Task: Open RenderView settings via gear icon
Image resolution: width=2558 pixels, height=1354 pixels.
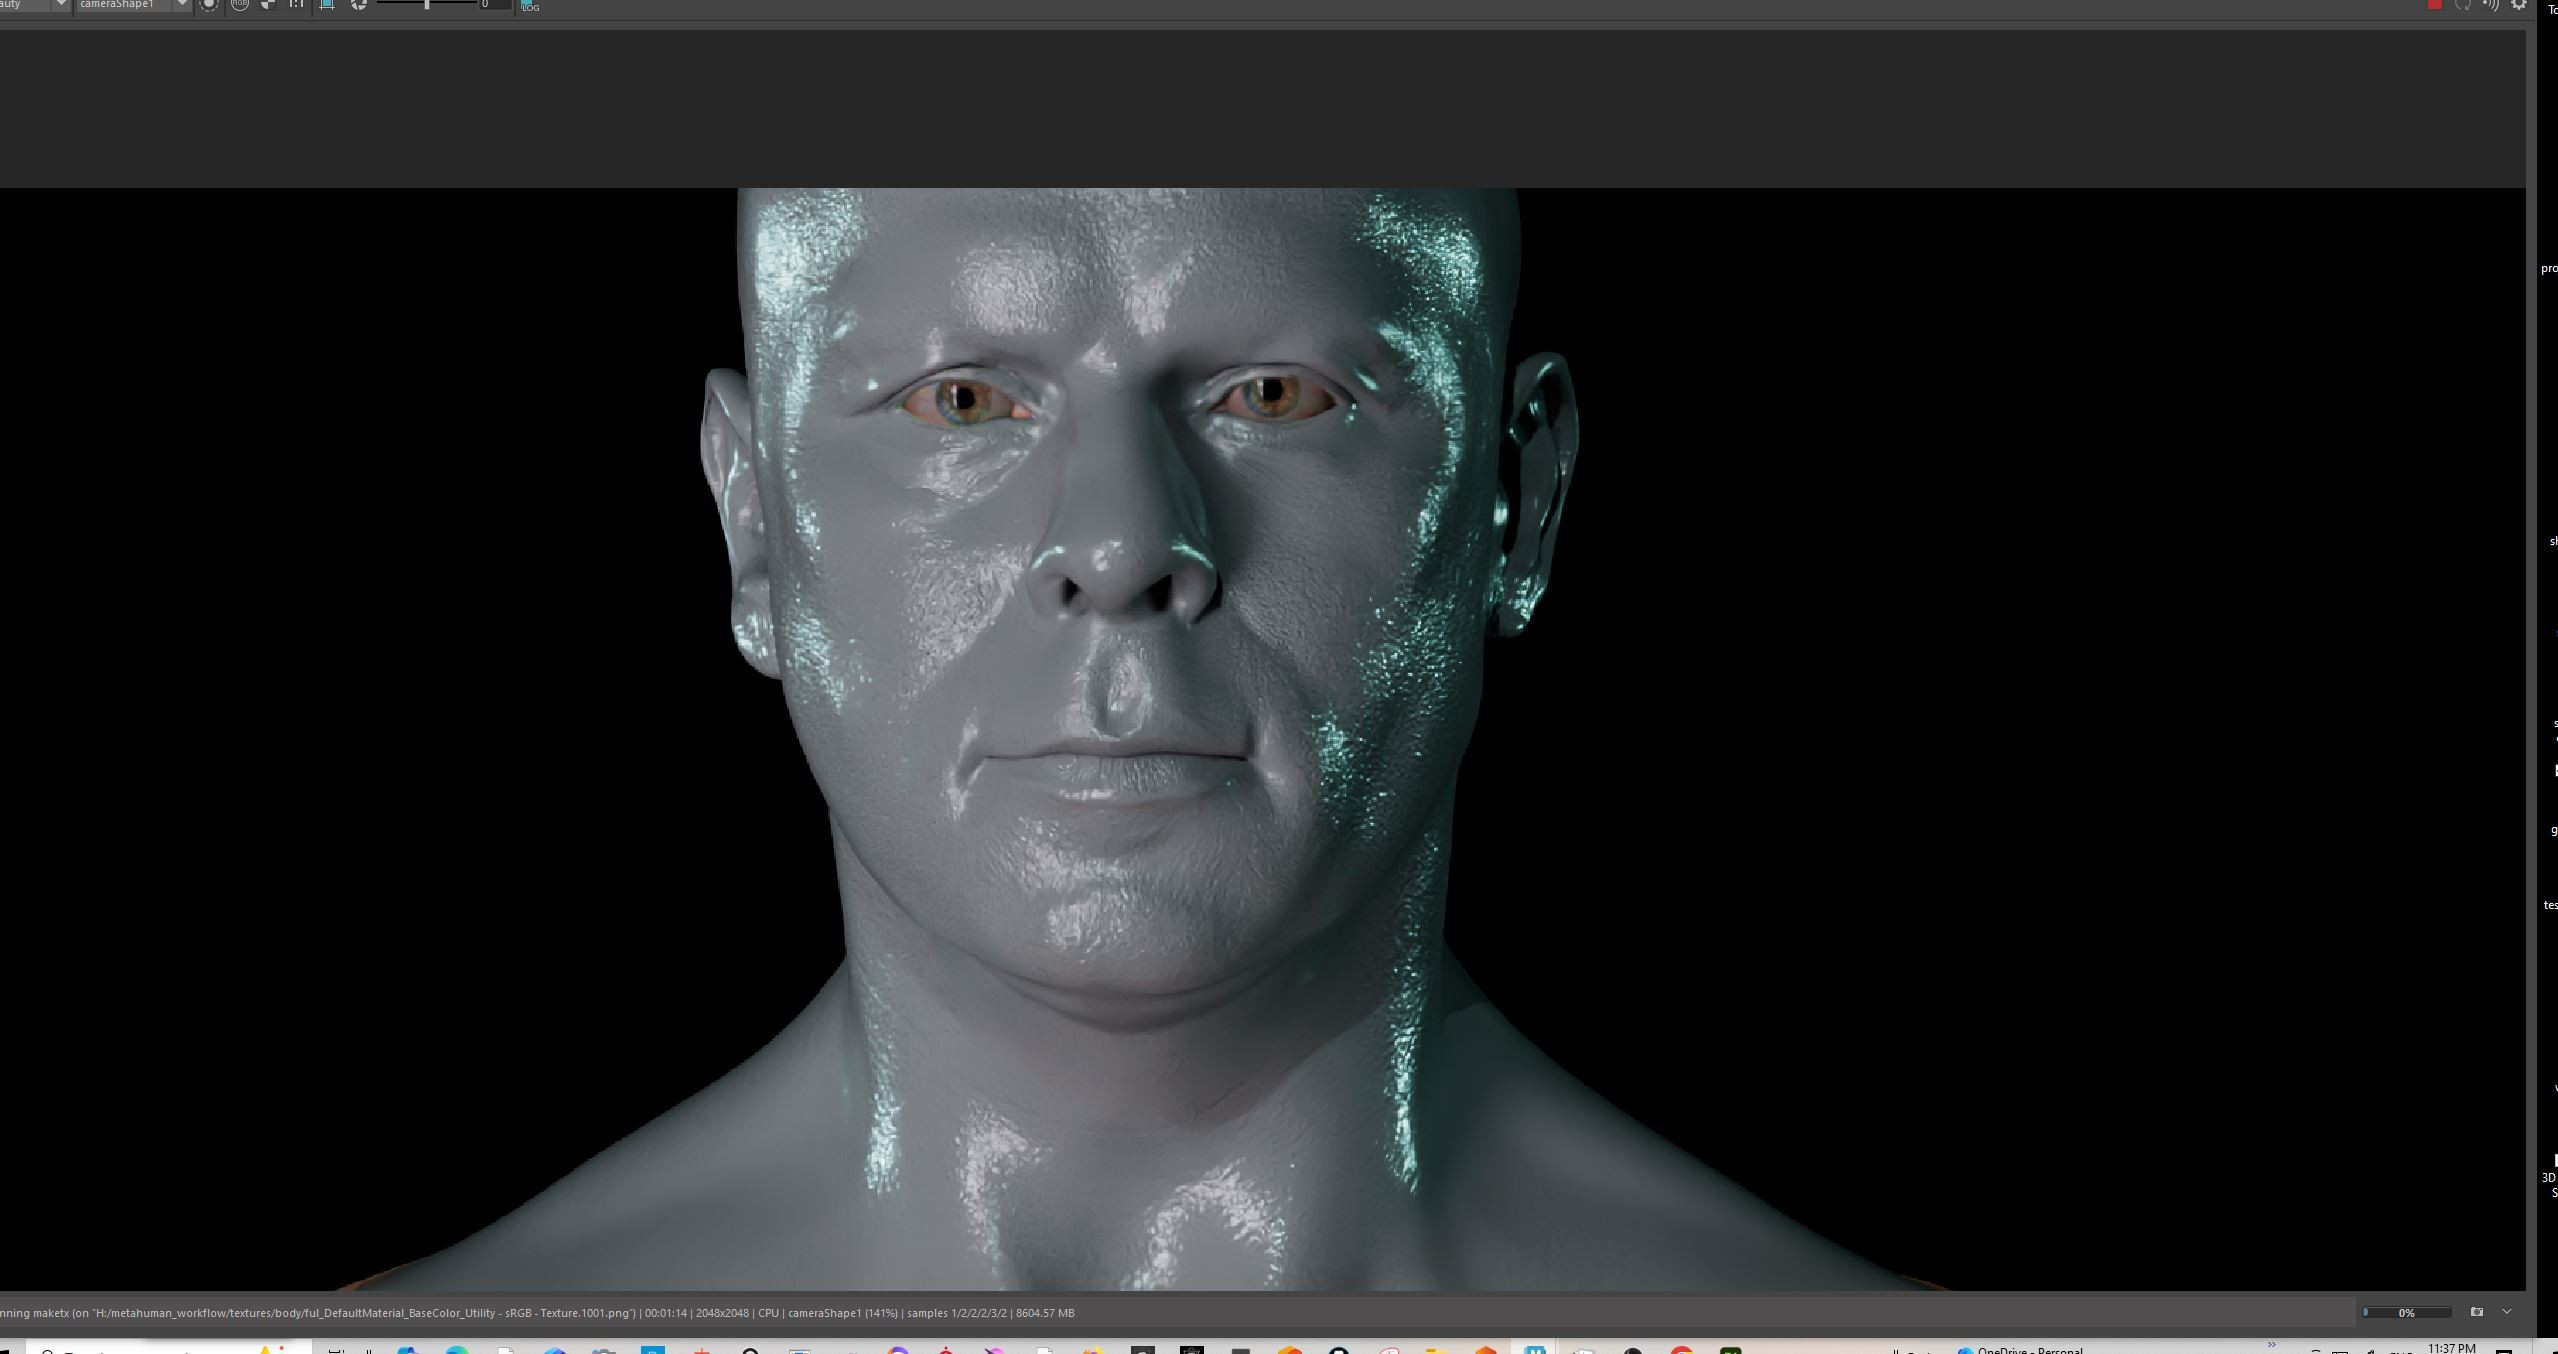Action: click(x=2516, y=6)
